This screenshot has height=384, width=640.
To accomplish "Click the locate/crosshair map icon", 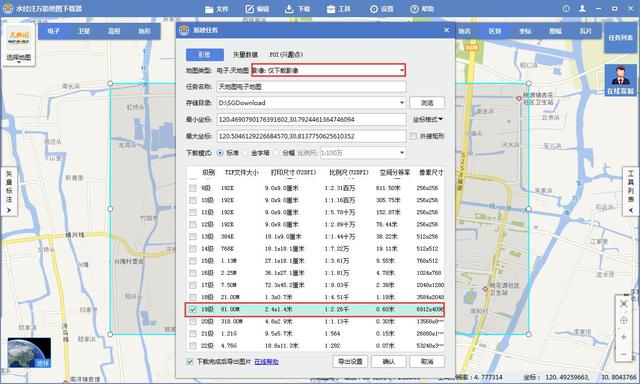I will (x=624, y=320).
